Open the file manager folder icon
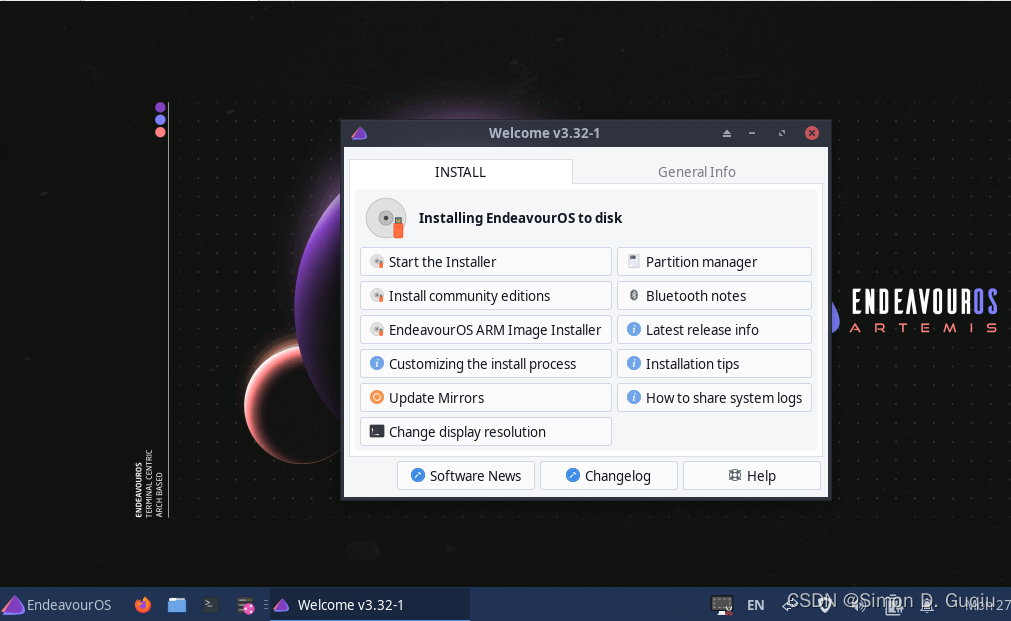 tap(177, 605)
